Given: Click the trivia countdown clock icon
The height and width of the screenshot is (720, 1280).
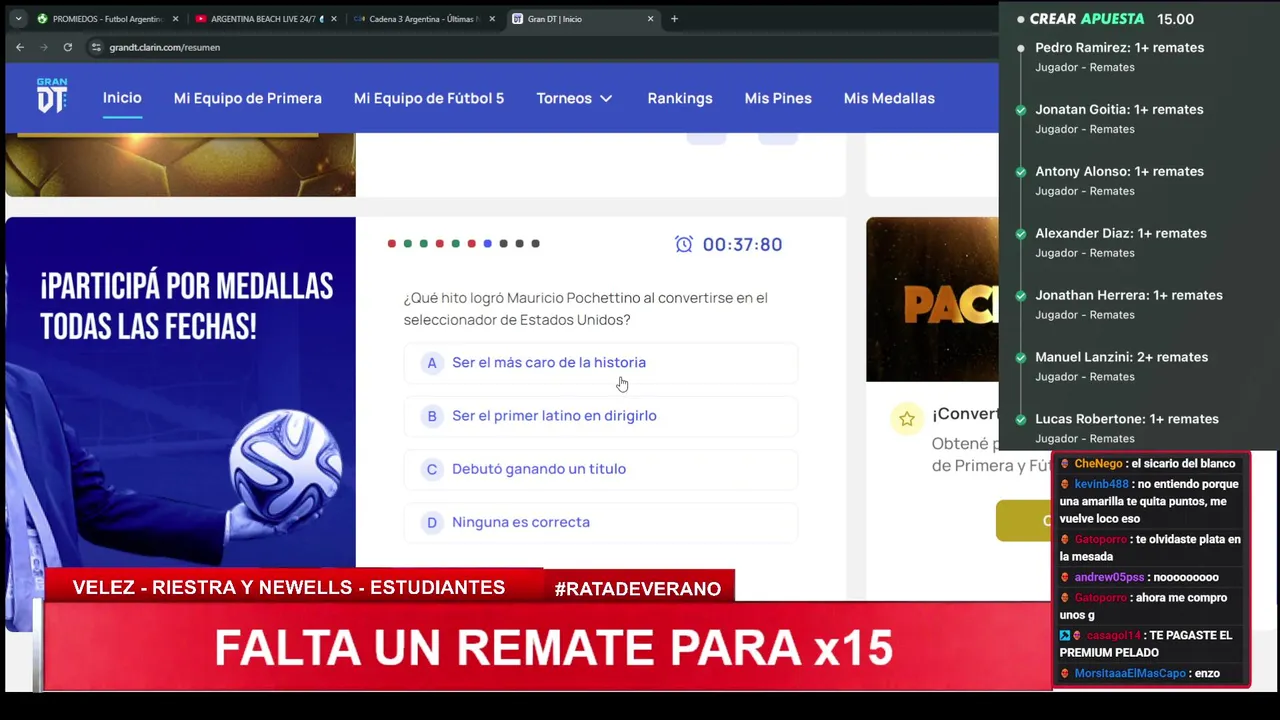Looking at the screenshot, I should [684, 244].
